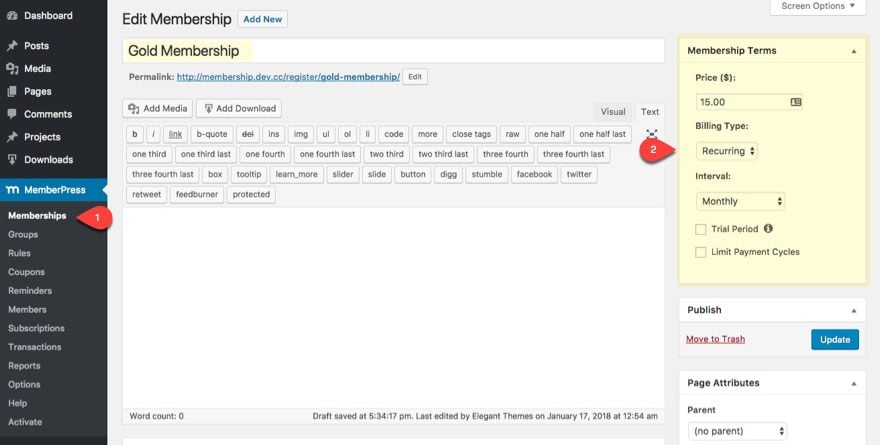This screenshot has width=880, height=445.
Task: Open the Interval Monthly dropdown
Action: point(740,201)
